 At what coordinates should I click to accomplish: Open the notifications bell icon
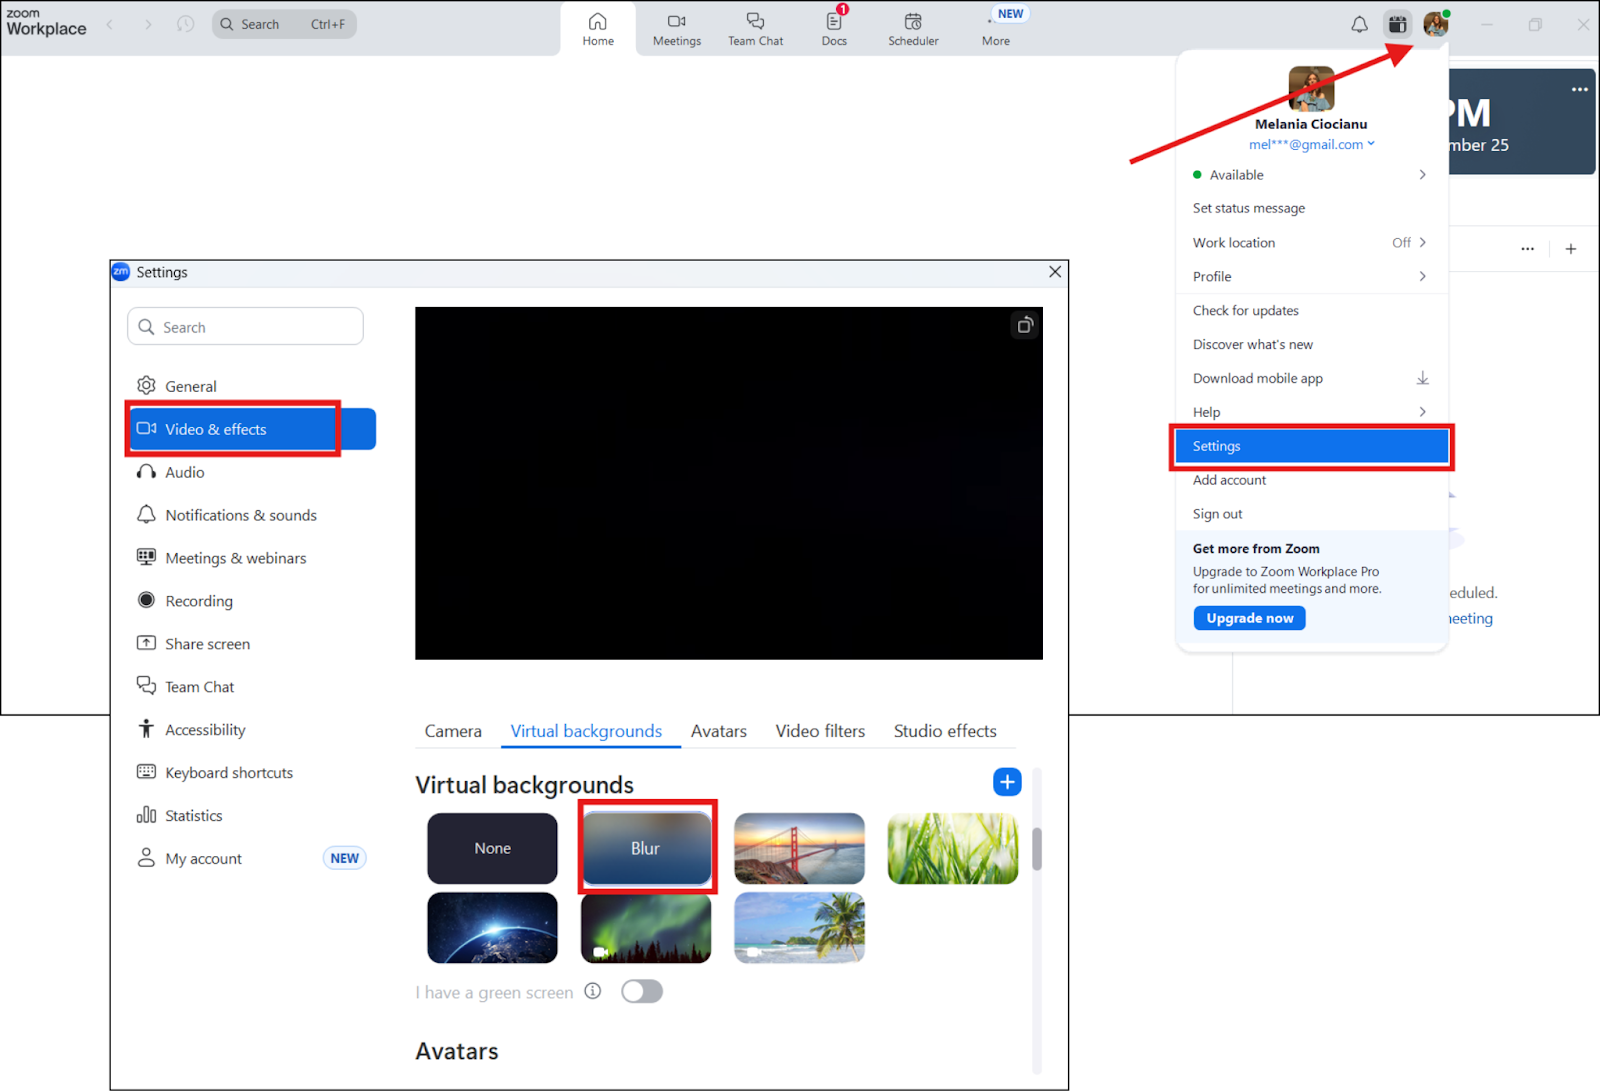[x=1359, y=25]
